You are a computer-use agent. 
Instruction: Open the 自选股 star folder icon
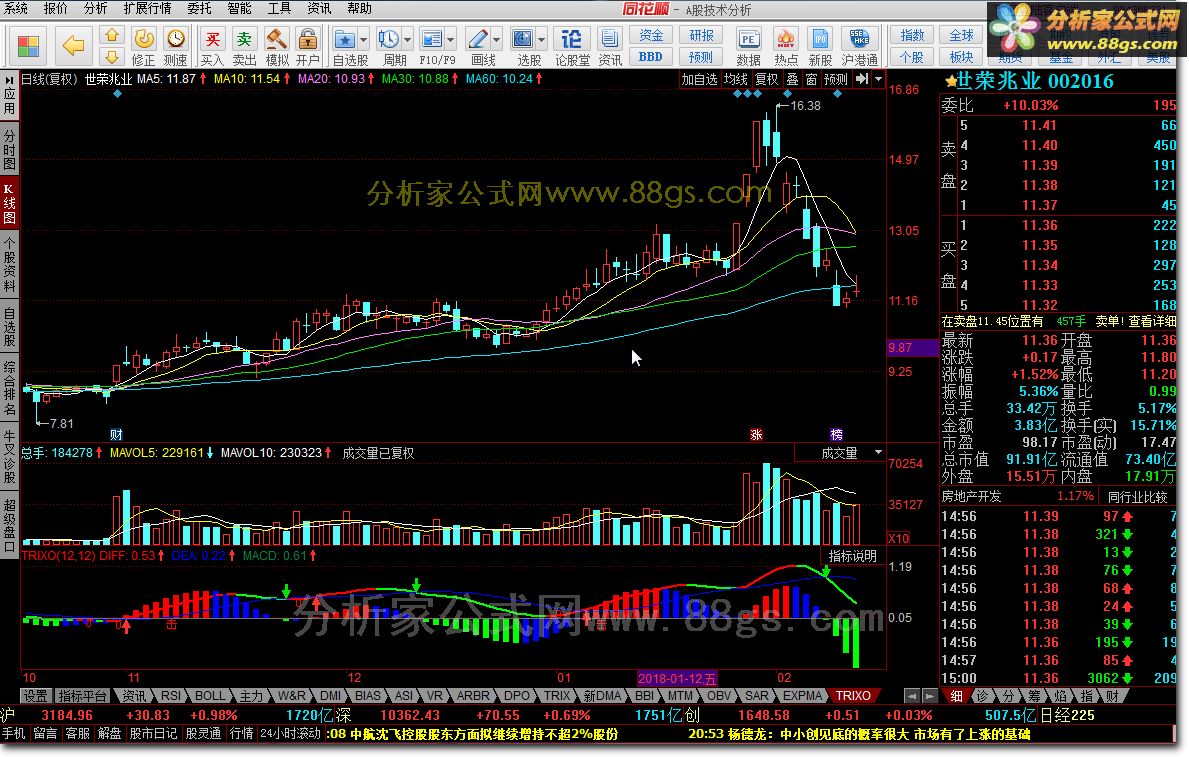pos(345,39)
